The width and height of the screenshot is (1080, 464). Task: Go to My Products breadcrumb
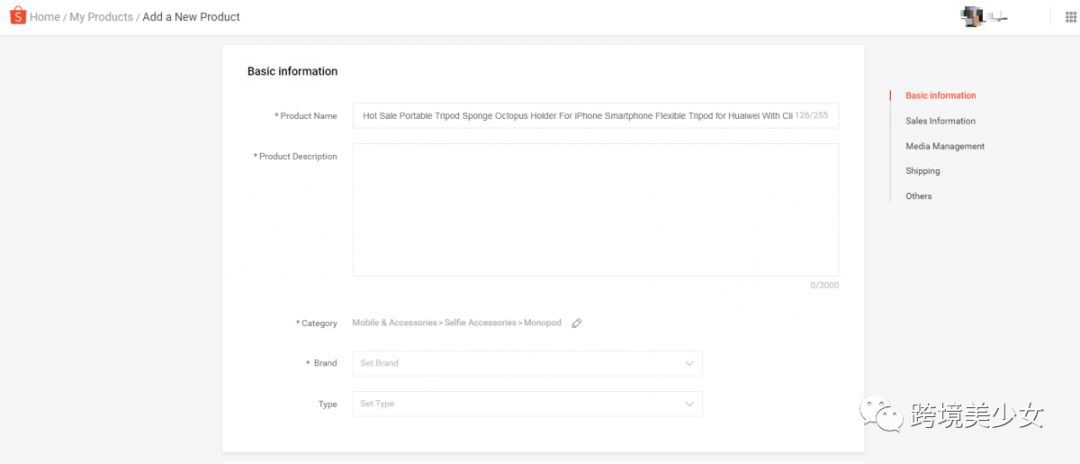[x=101, y=17]
